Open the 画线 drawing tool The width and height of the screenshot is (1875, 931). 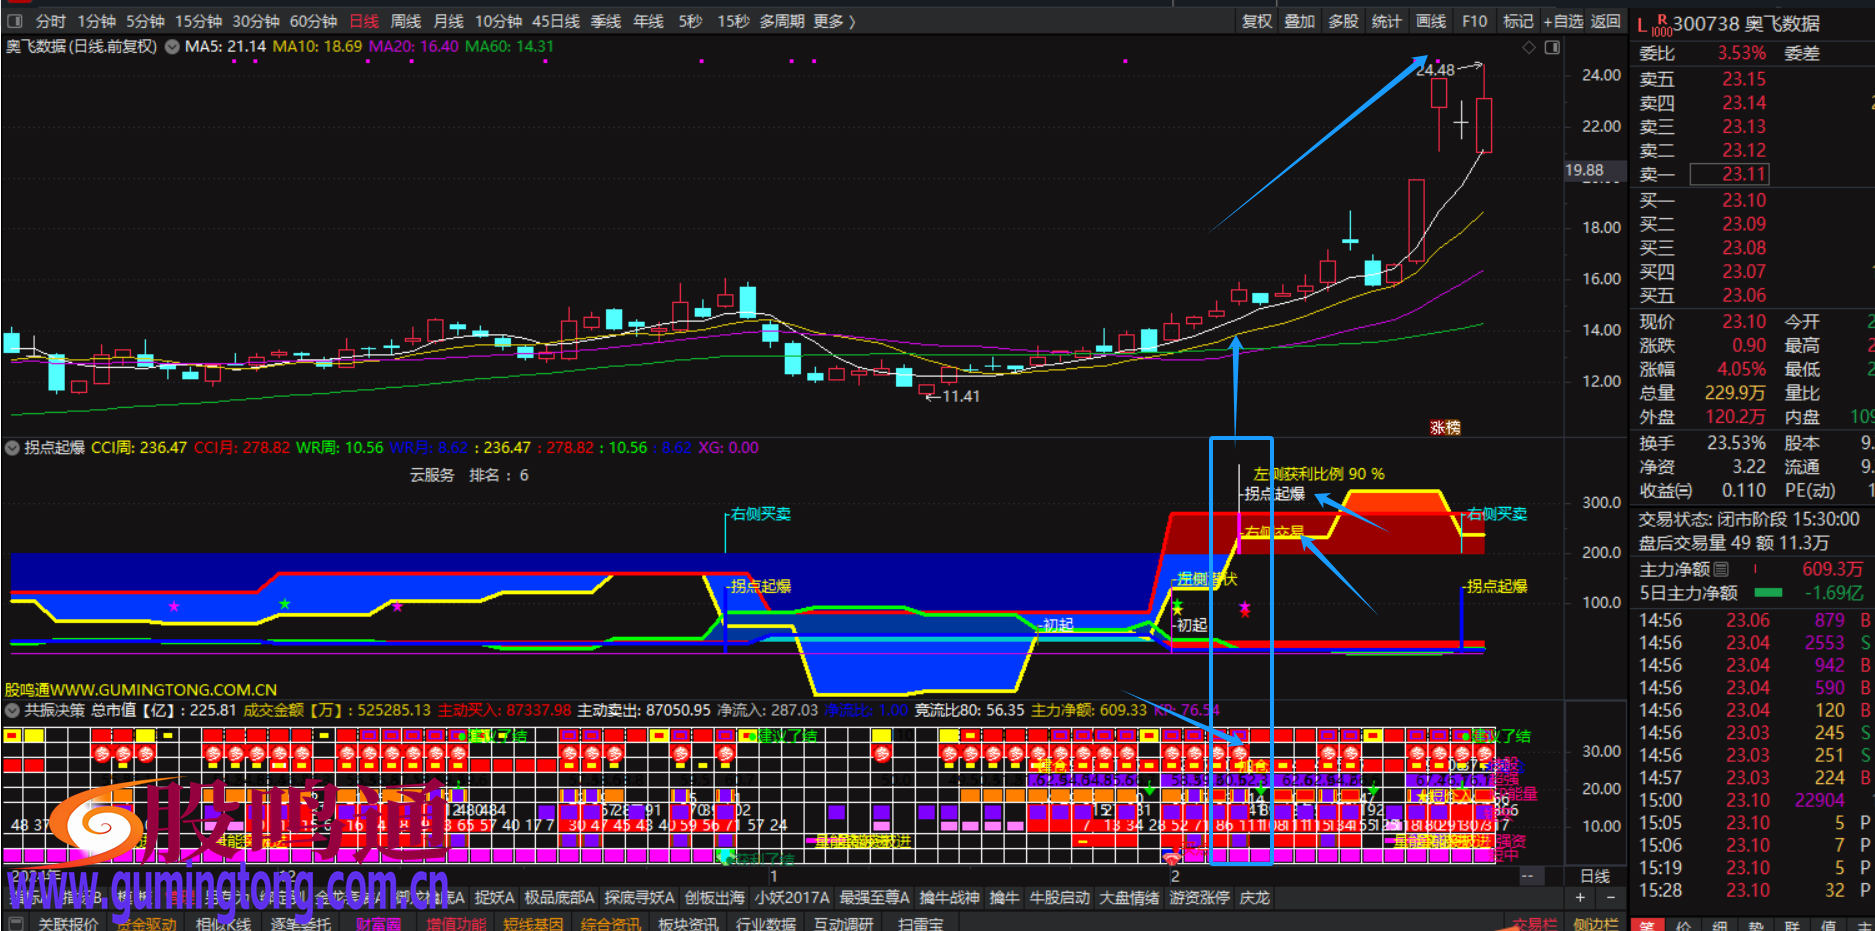click(1431, 21)
